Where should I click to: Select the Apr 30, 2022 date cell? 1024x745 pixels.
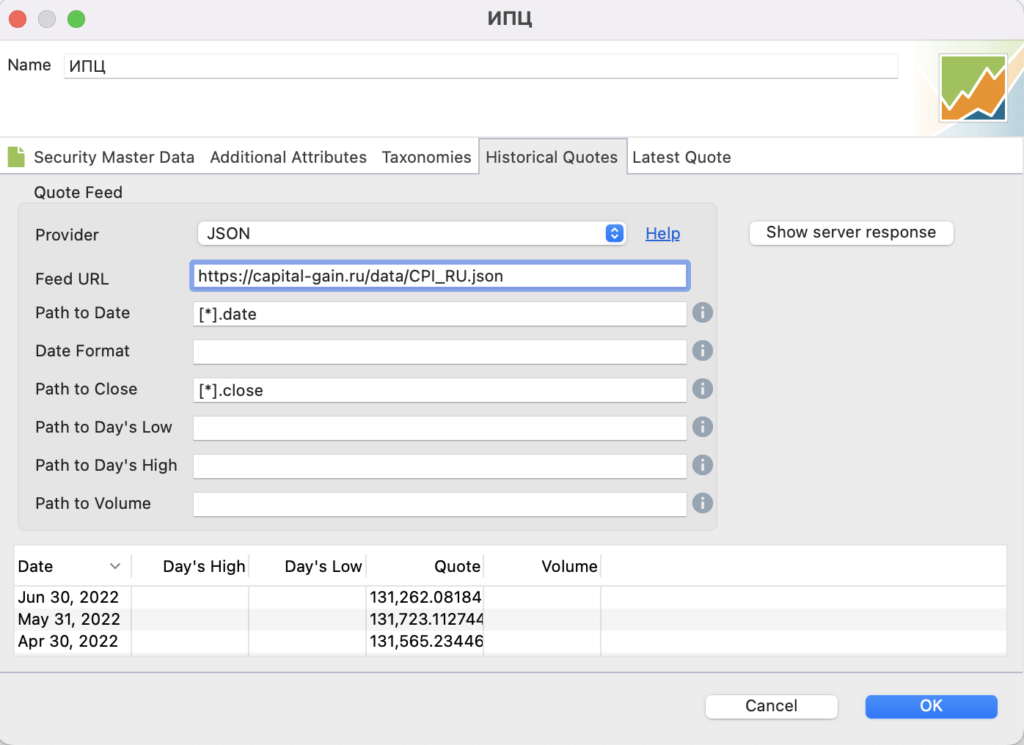click(x=68, y=641)
